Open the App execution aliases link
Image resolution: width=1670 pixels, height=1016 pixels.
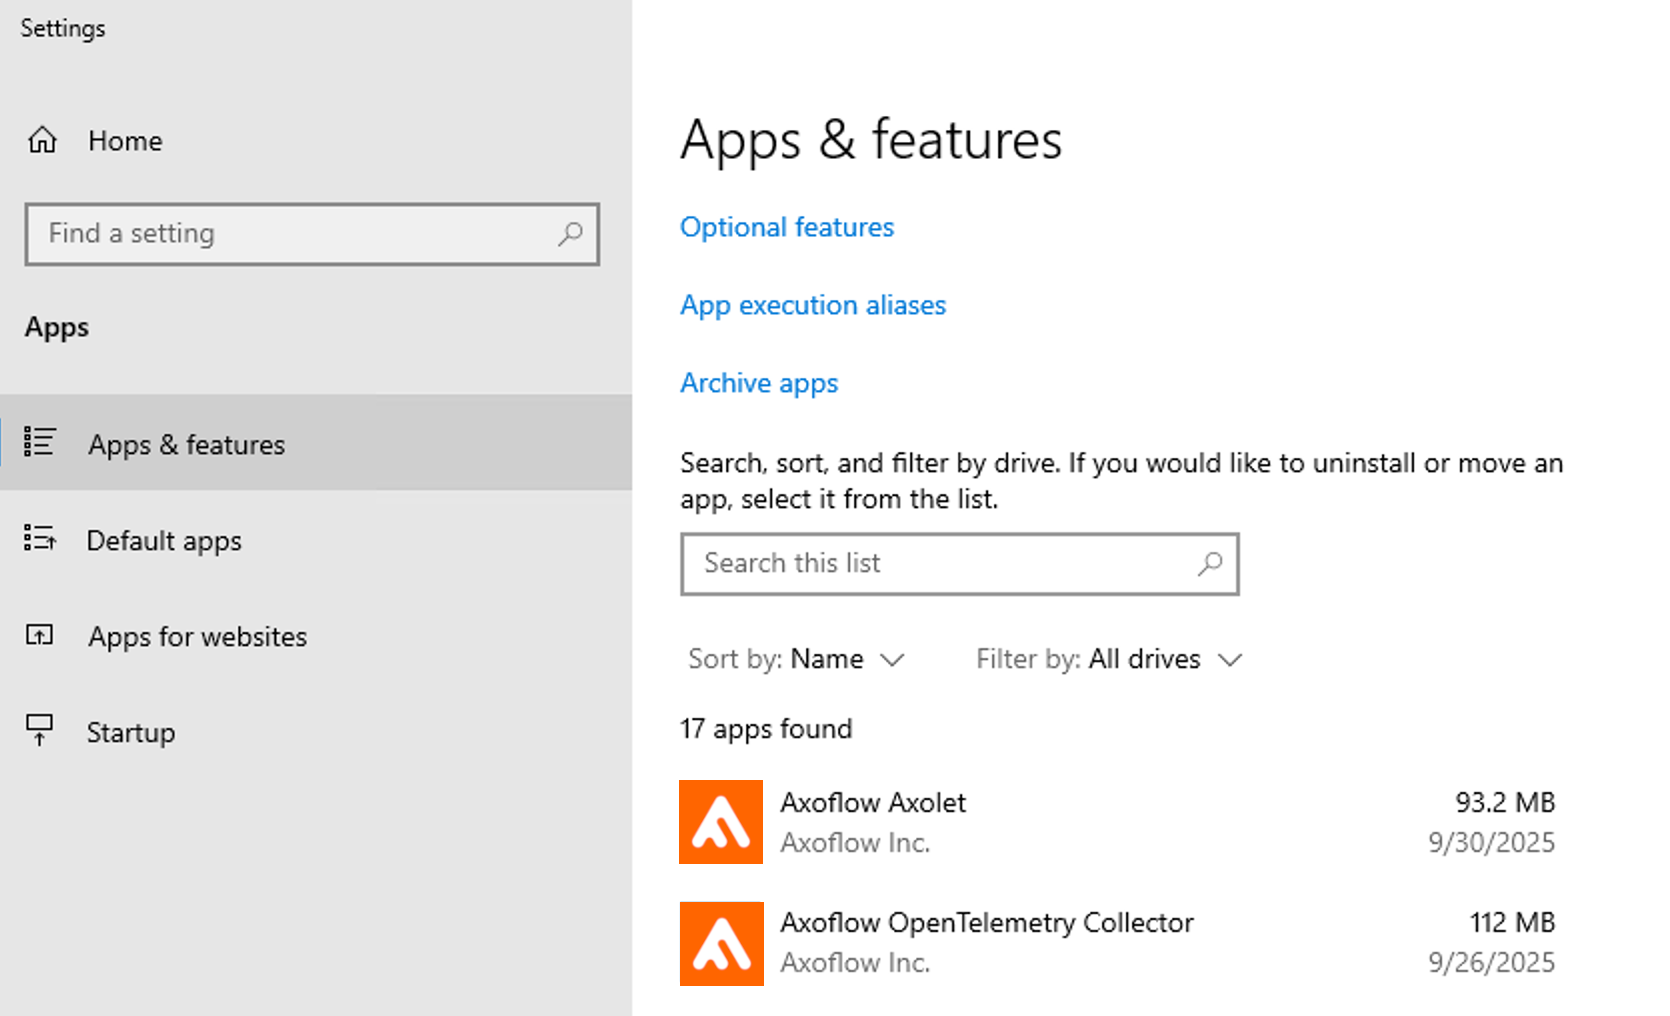[812, 305]
